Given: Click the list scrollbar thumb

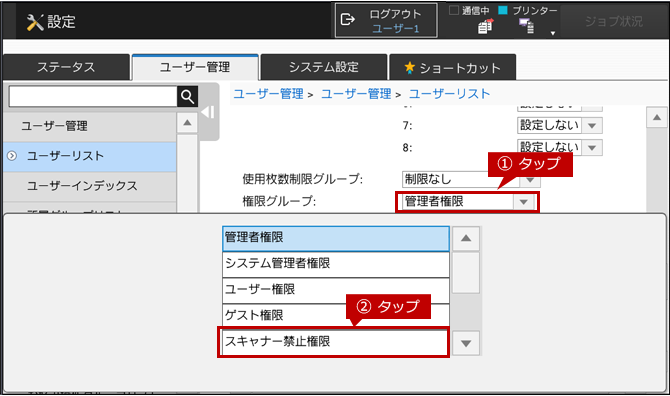Looking at the screenshot, I should (x=466, y=273).
